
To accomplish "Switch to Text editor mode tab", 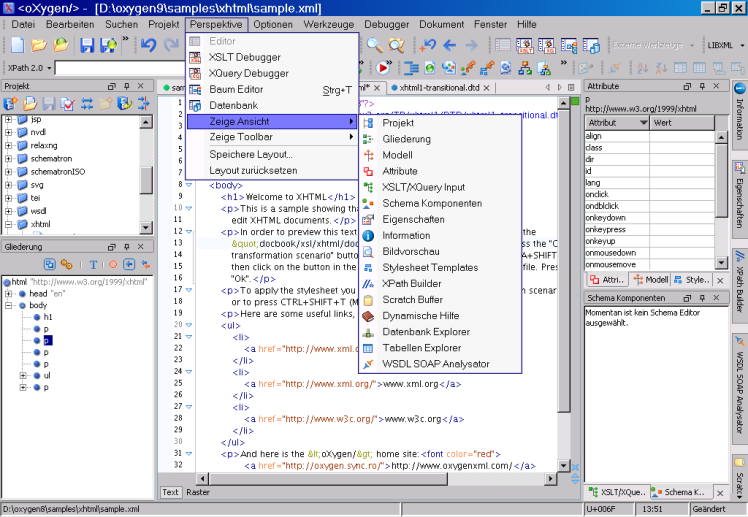I will click(170, 492).
